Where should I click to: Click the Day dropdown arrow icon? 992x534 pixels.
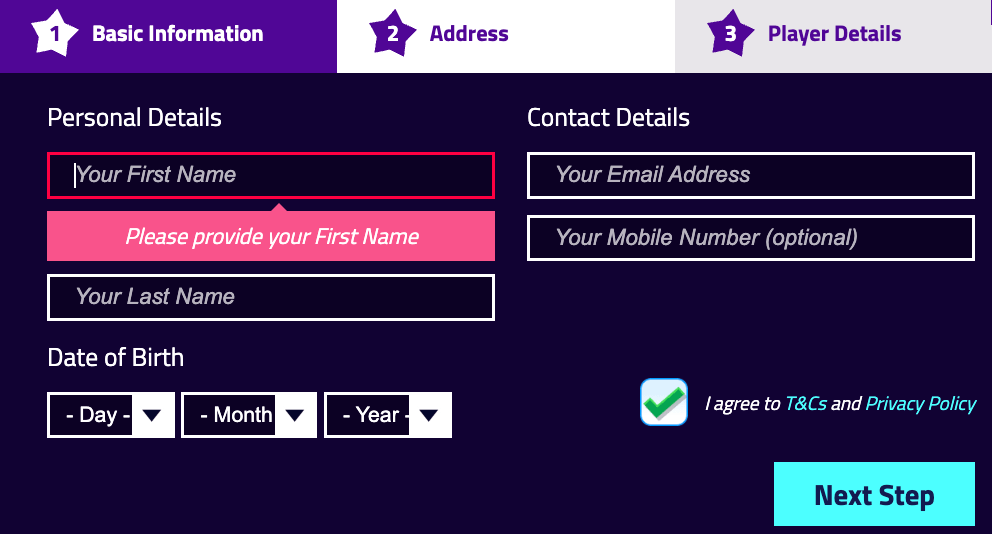point(152,415)
